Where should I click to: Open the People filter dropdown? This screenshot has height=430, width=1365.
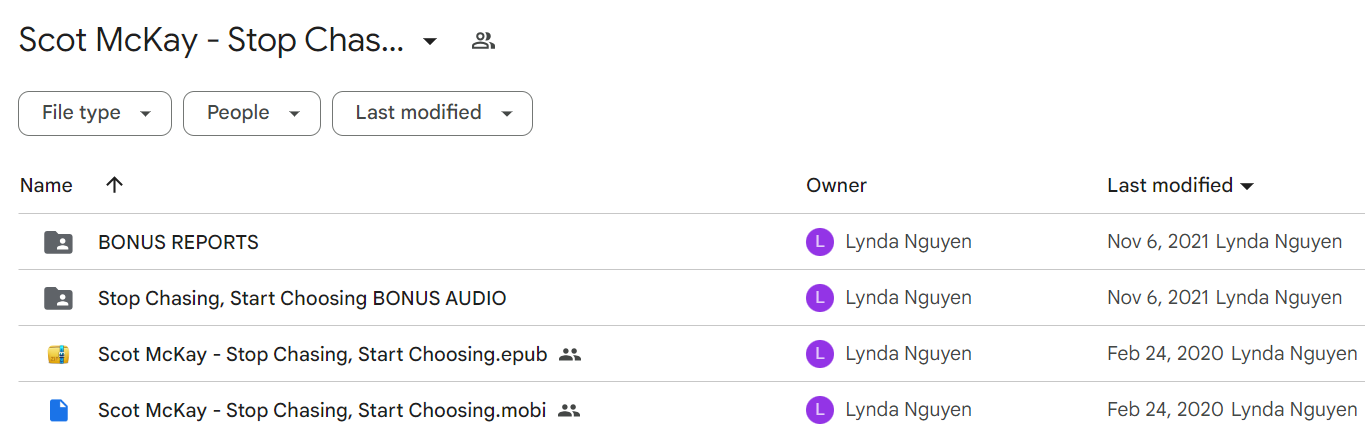[252, 113]
